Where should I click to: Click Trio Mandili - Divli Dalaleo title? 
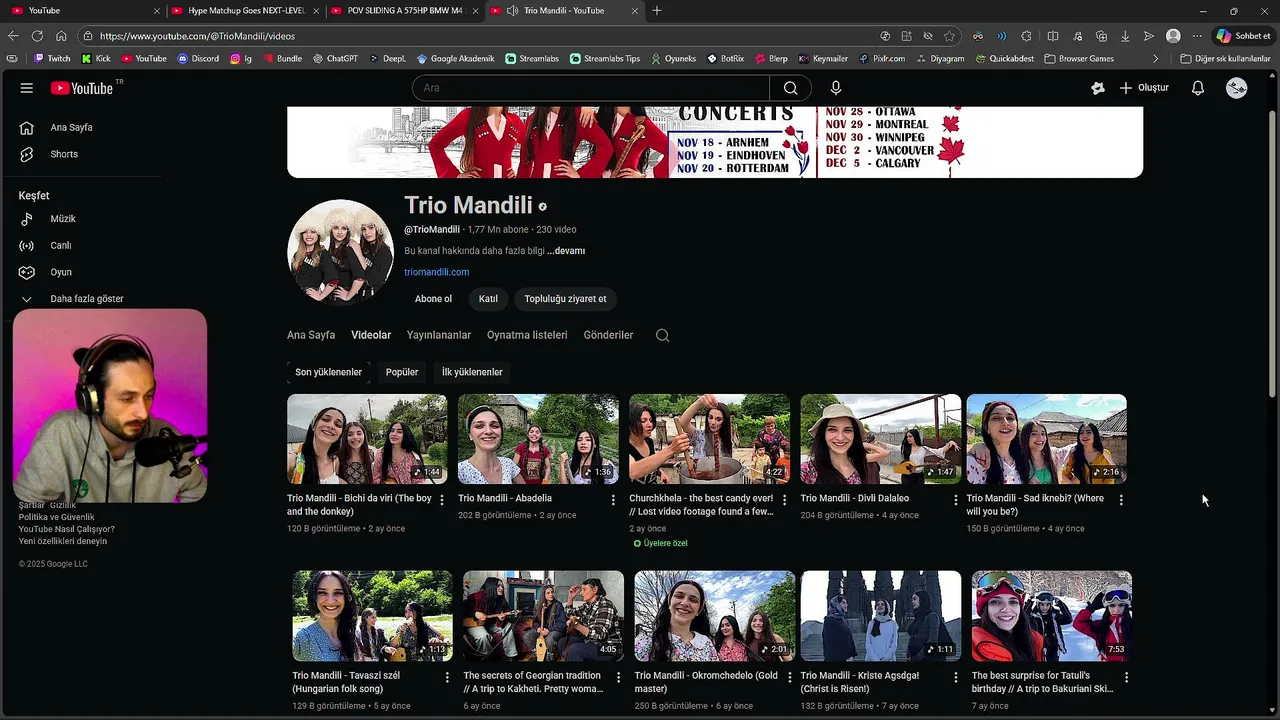click(855, 498)
